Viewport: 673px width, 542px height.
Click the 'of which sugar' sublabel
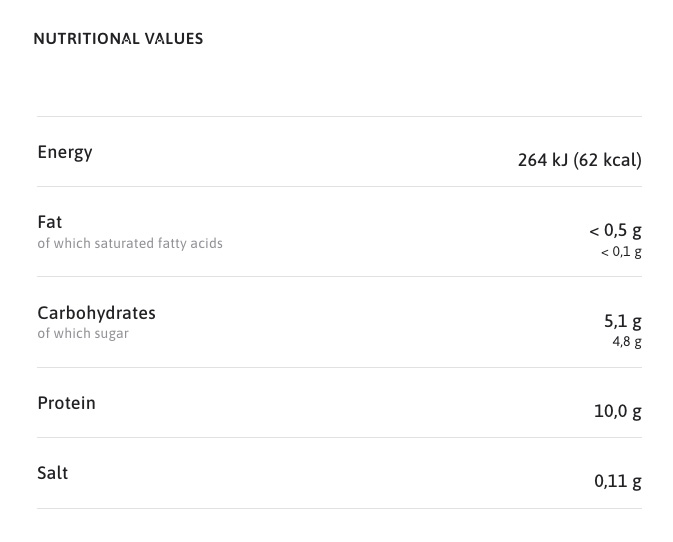83,333
